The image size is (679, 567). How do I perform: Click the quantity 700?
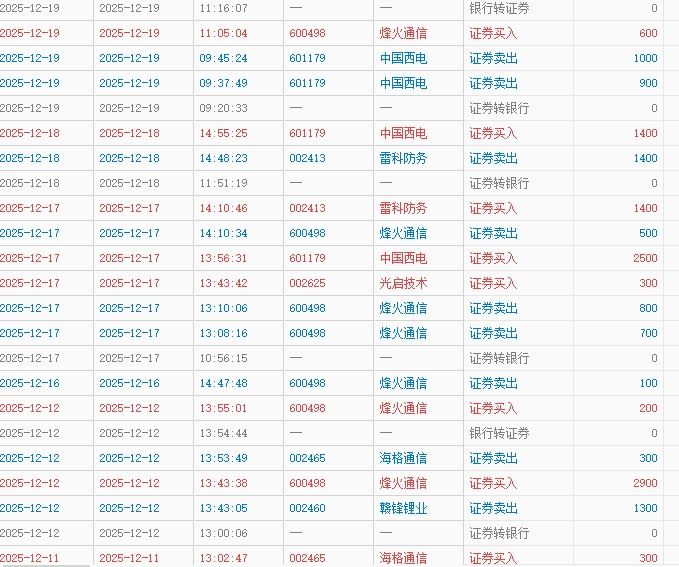(648, 334)
